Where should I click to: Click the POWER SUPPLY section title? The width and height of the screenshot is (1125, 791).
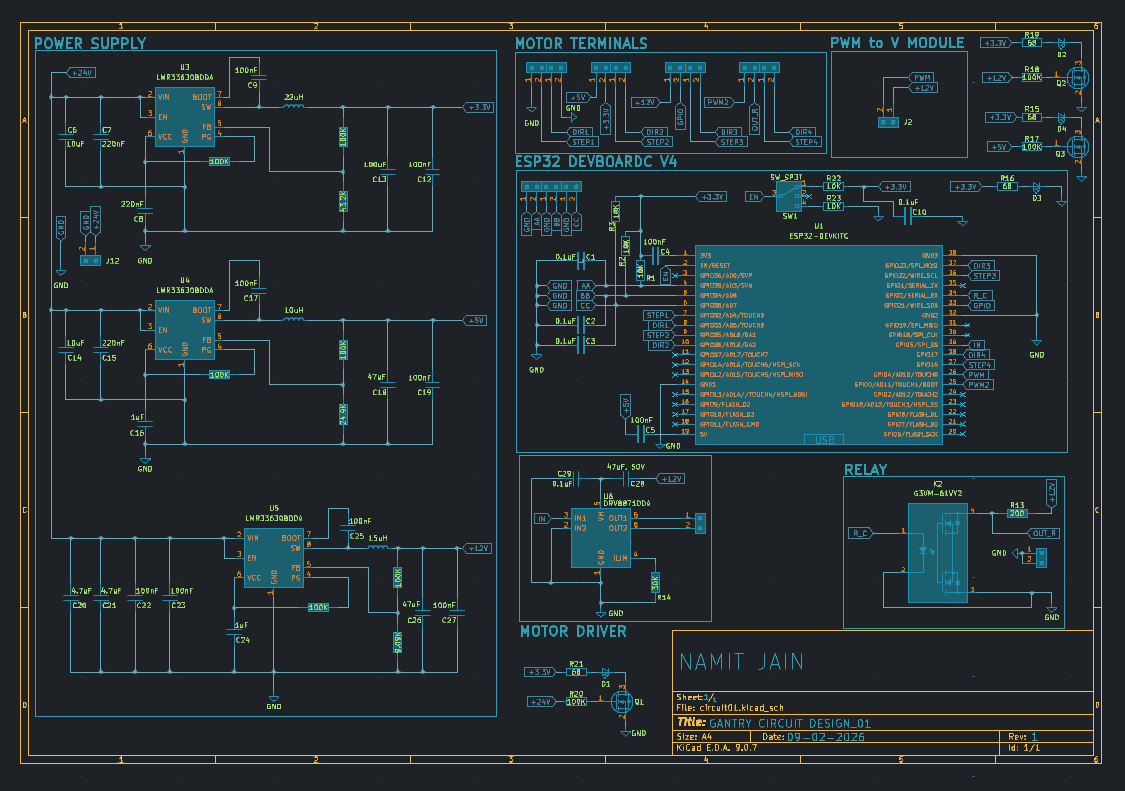coord(90,43)
